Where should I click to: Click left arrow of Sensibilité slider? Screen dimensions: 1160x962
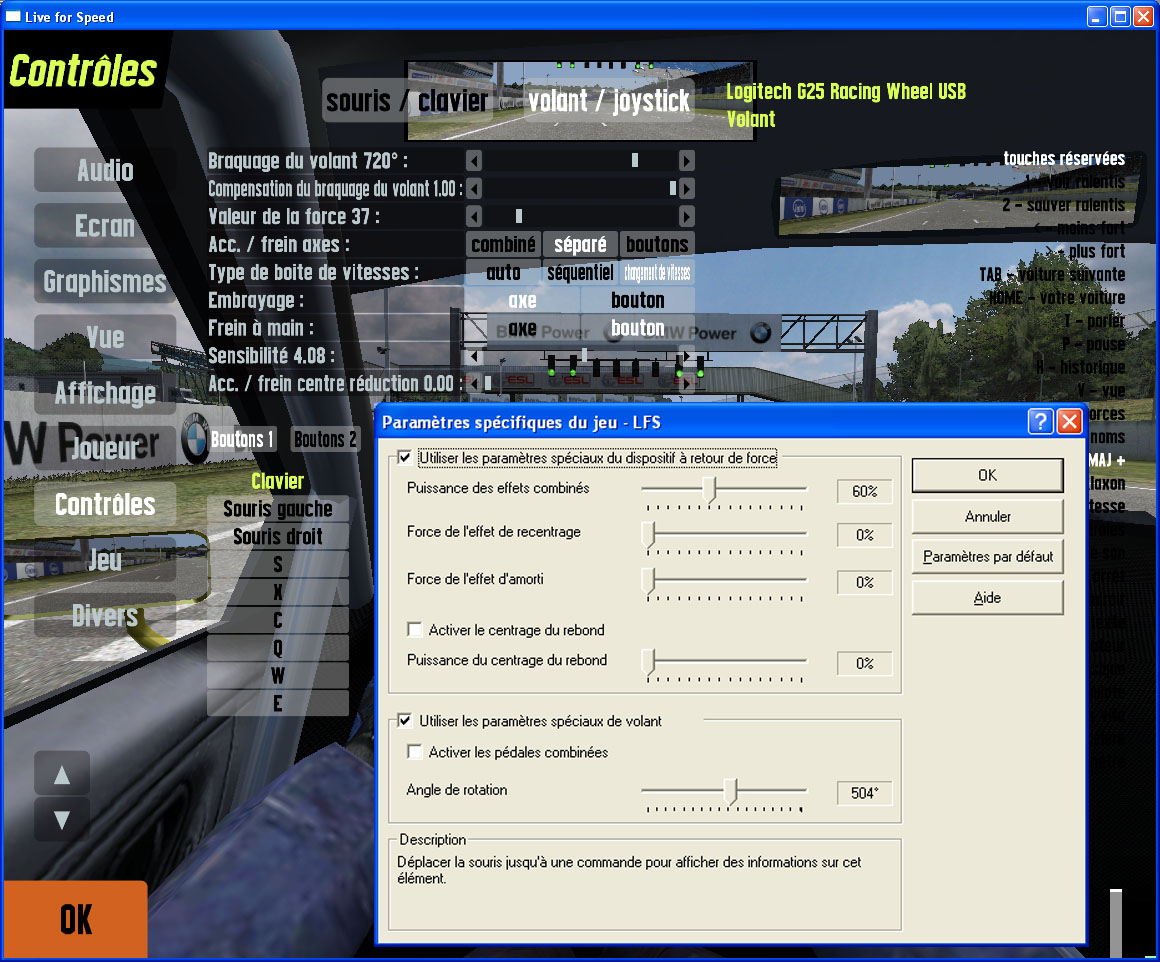tap(474, 356)
